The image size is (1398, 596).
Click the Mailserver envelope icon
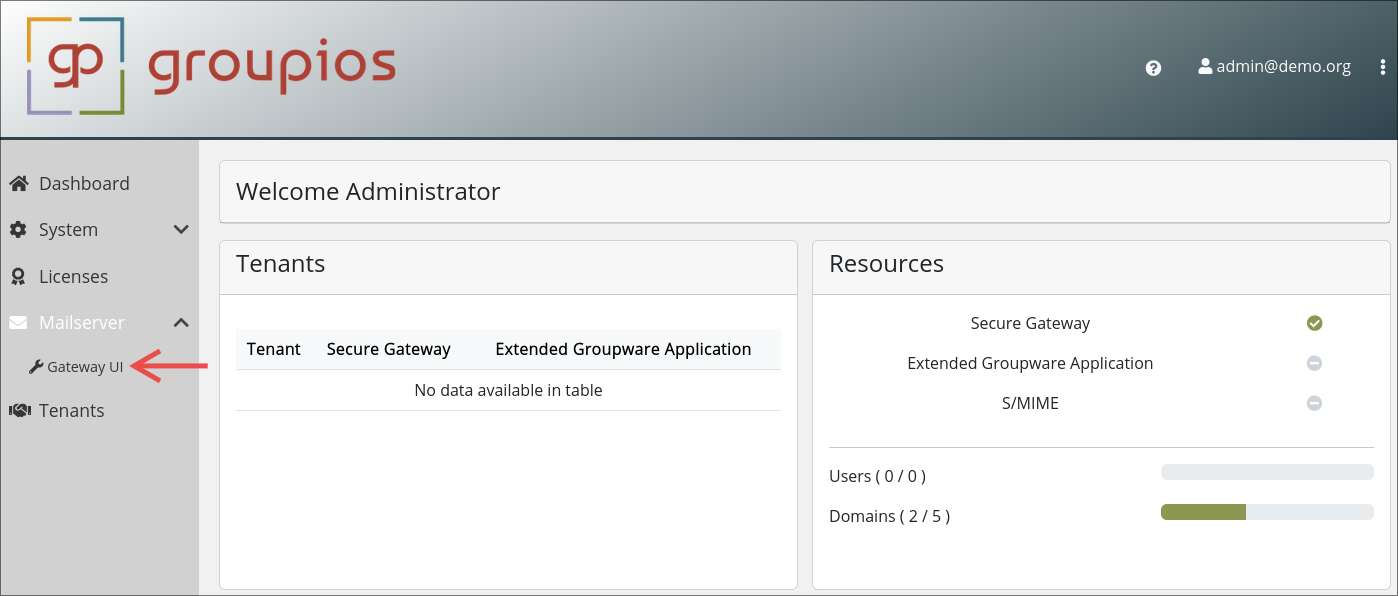click(x=17, y=322)
